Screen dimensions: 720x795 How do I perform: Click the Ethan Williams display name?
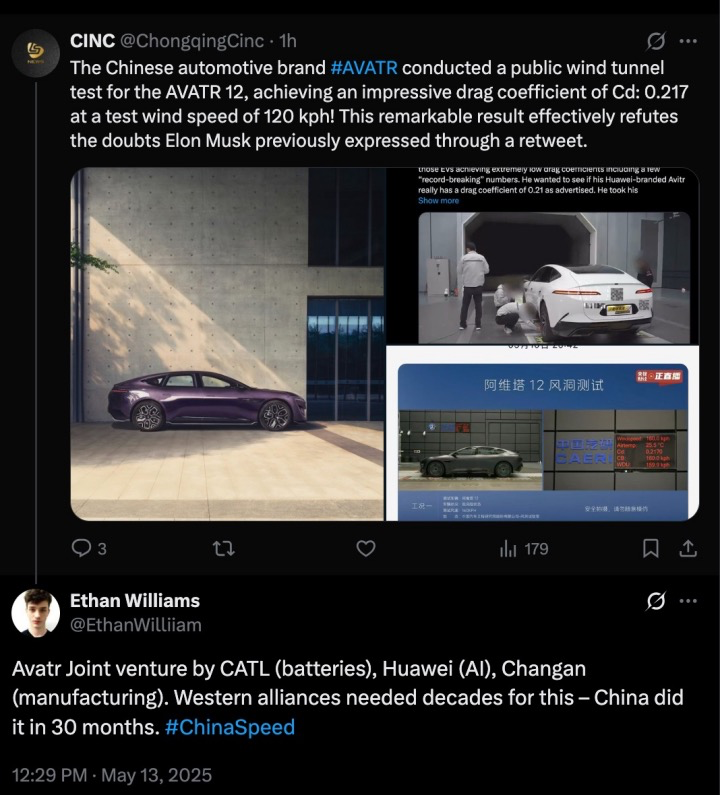click(x=135, y=601)
